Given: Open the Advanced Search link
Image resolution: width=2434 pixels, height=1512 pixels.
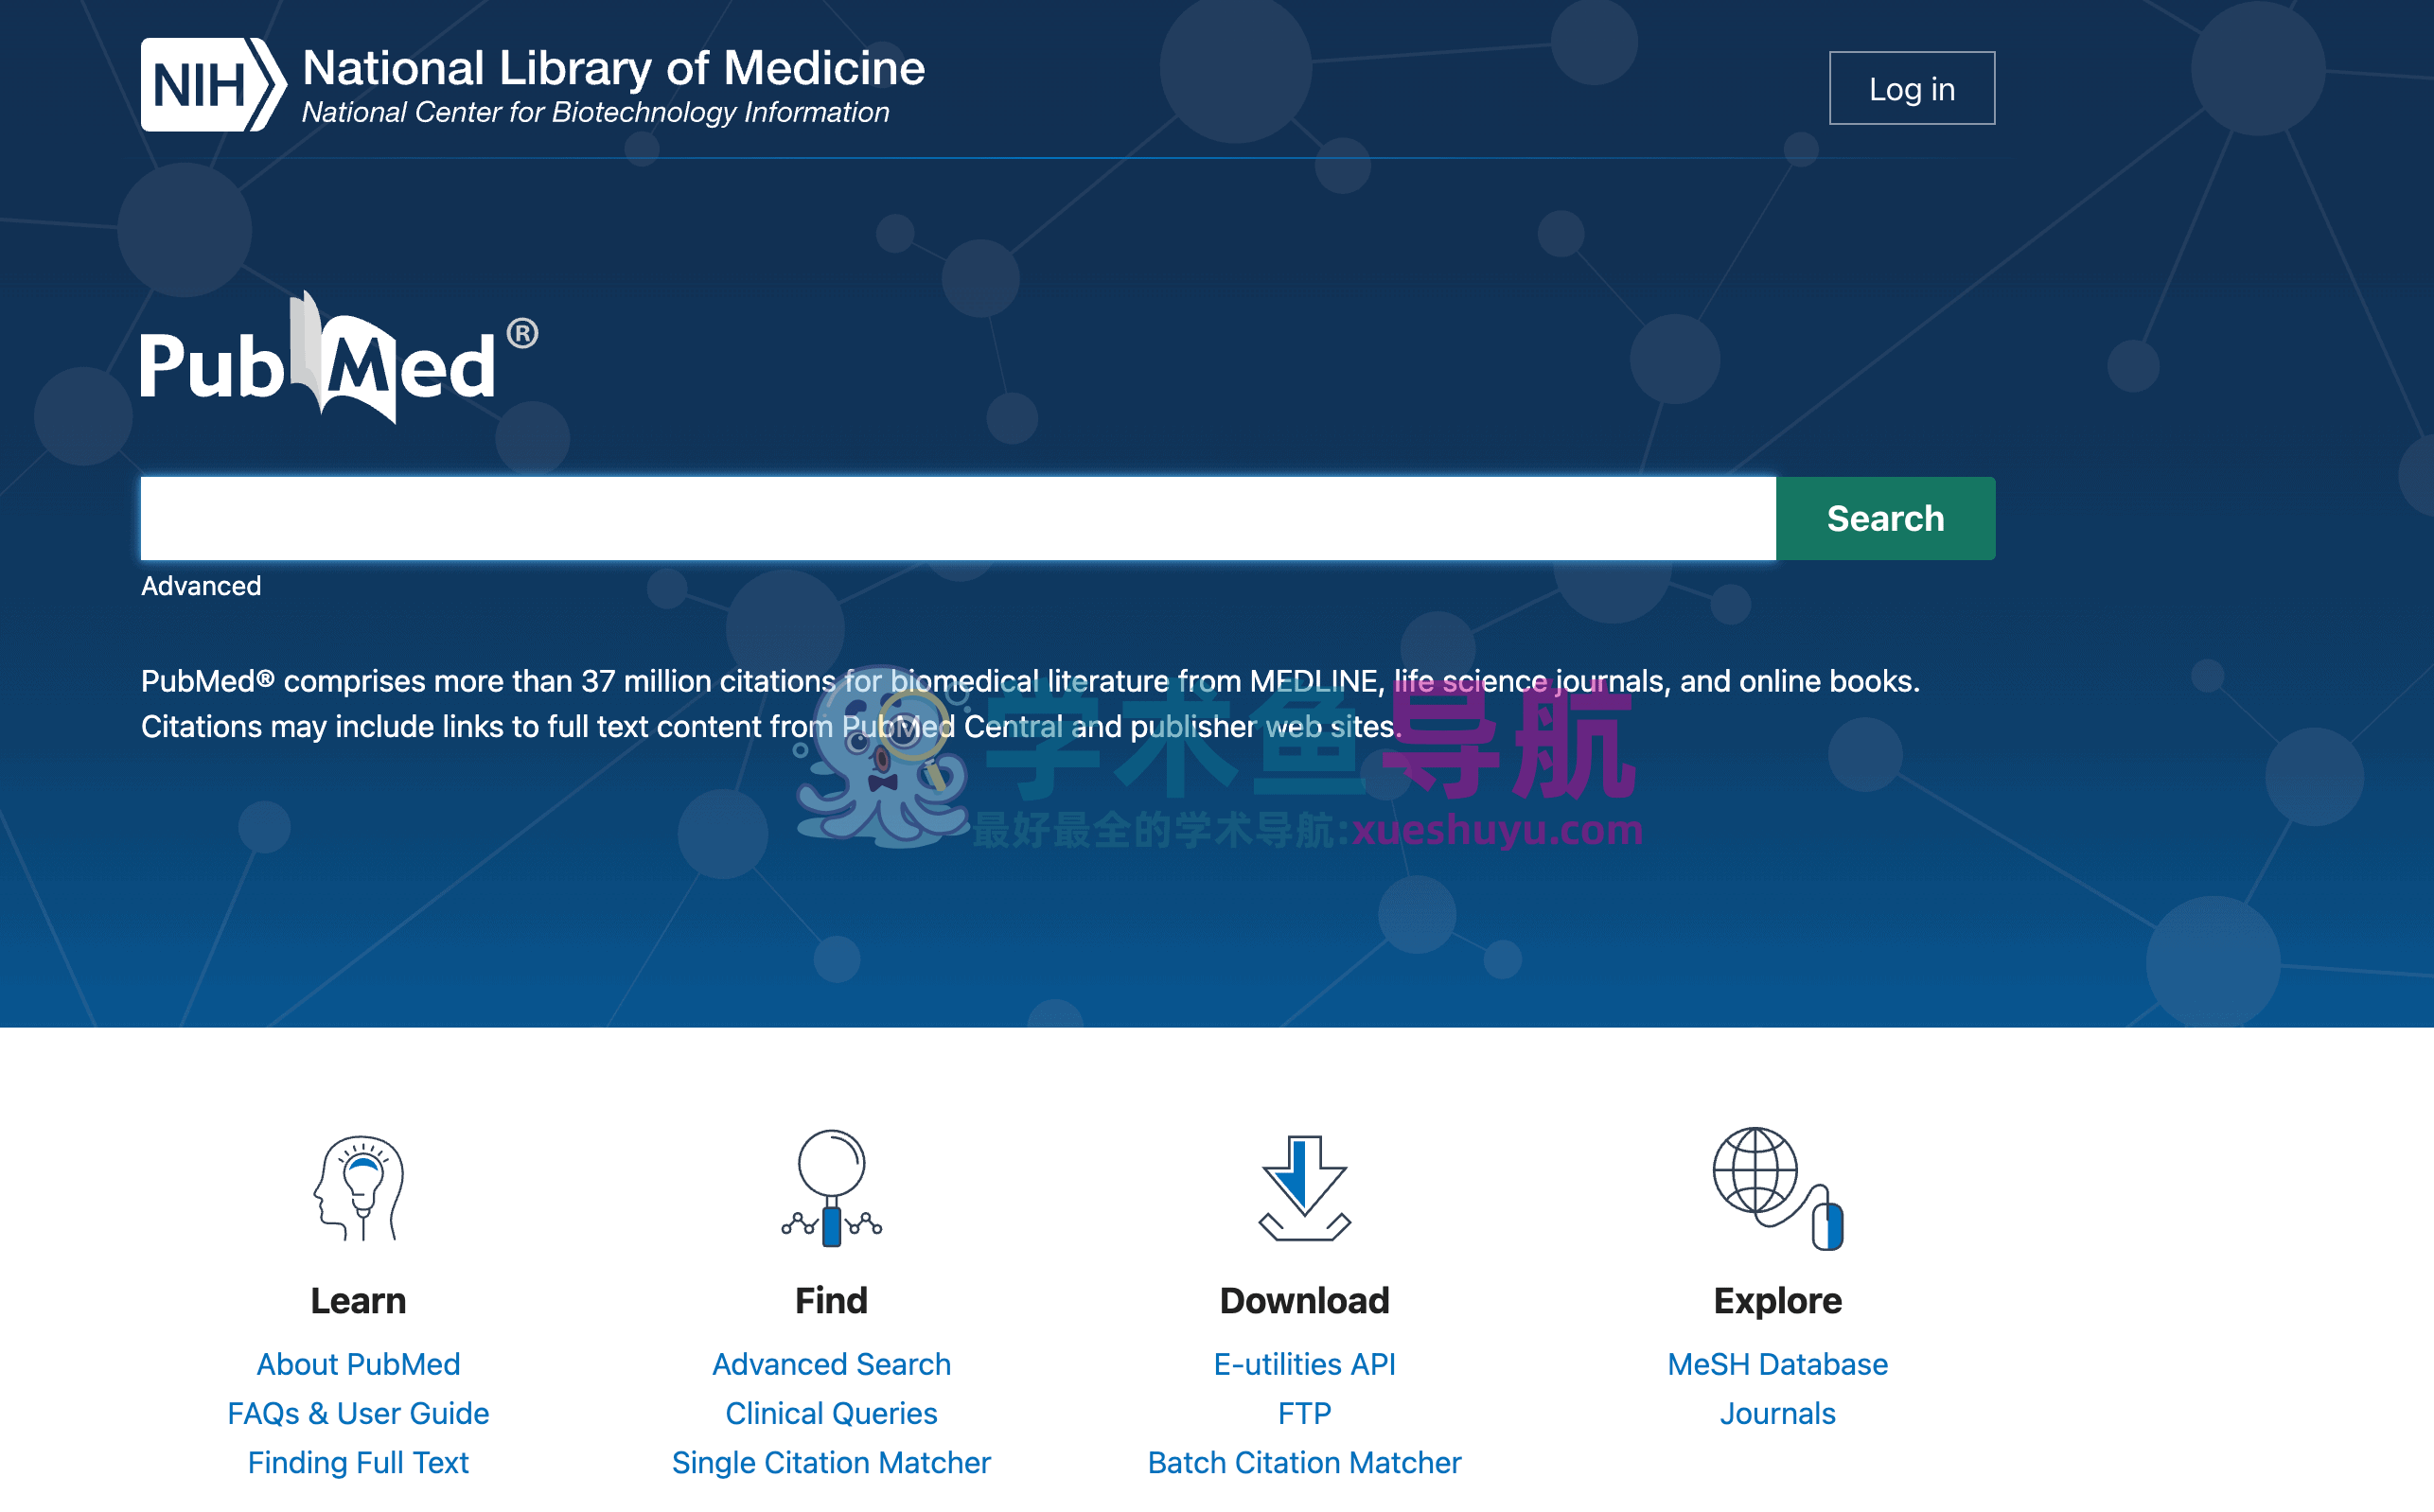Looking at the screenshot, I should coord(831,1364).
